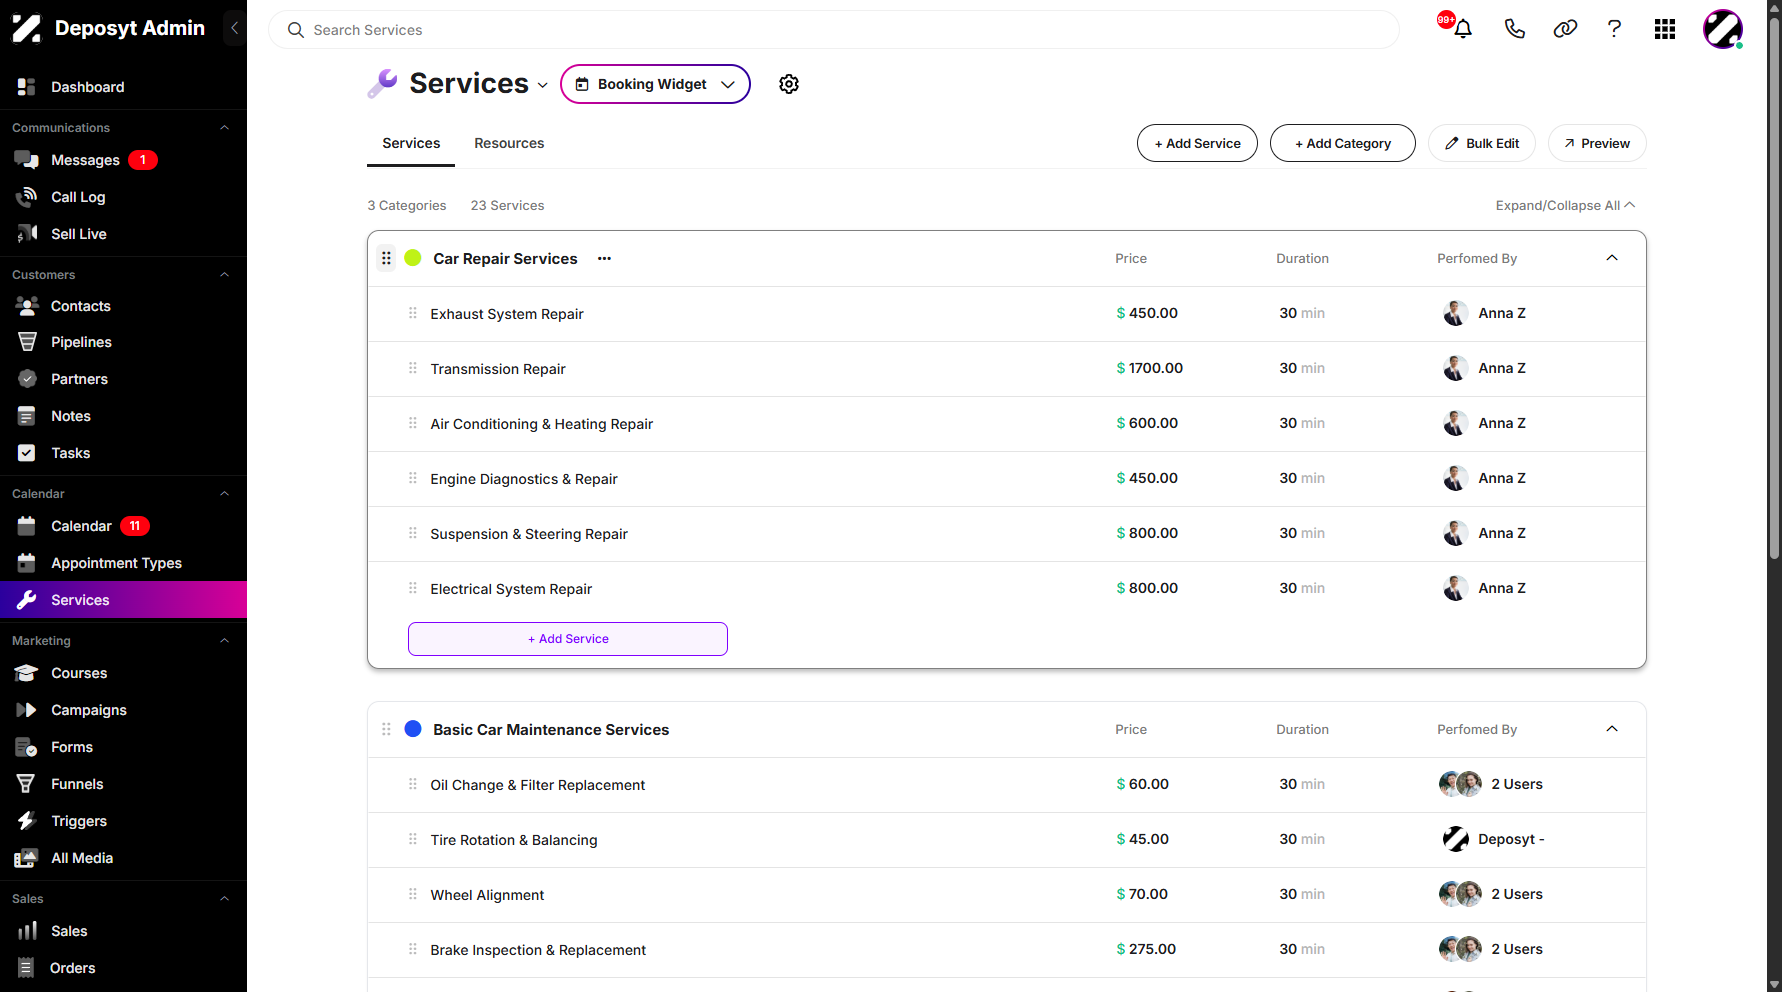Open the help question mark icon
The height and width of the screenshot is (992, 1782).
click(1614, 29)
